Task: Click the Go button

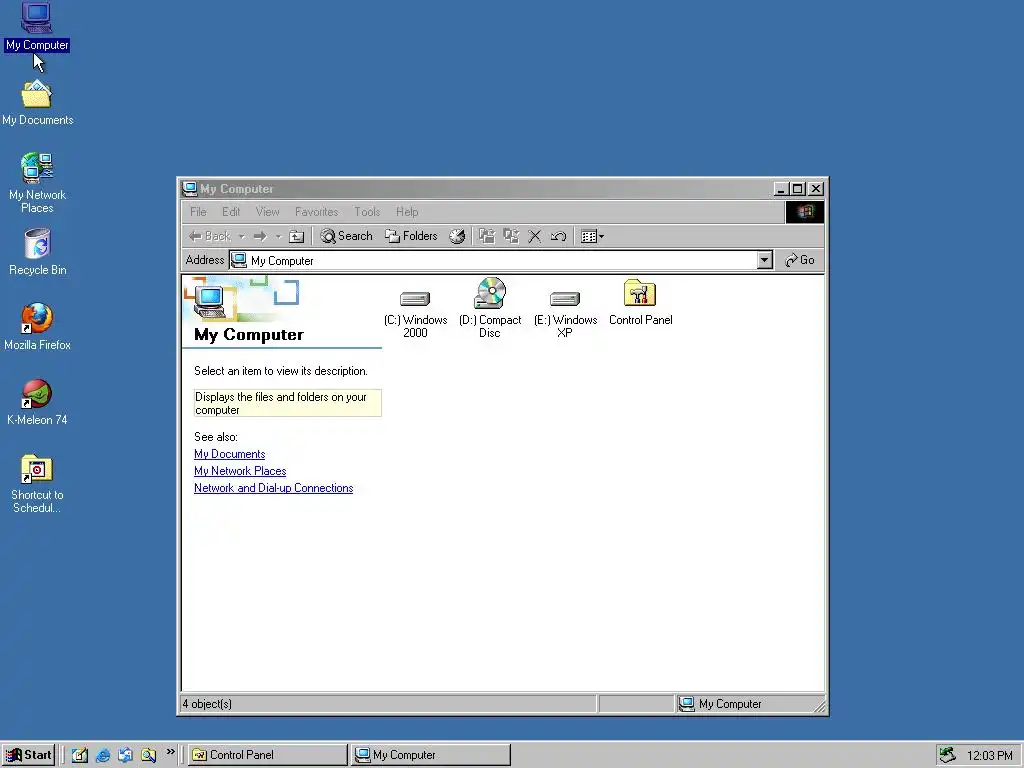Action: [x=800, y=261]
